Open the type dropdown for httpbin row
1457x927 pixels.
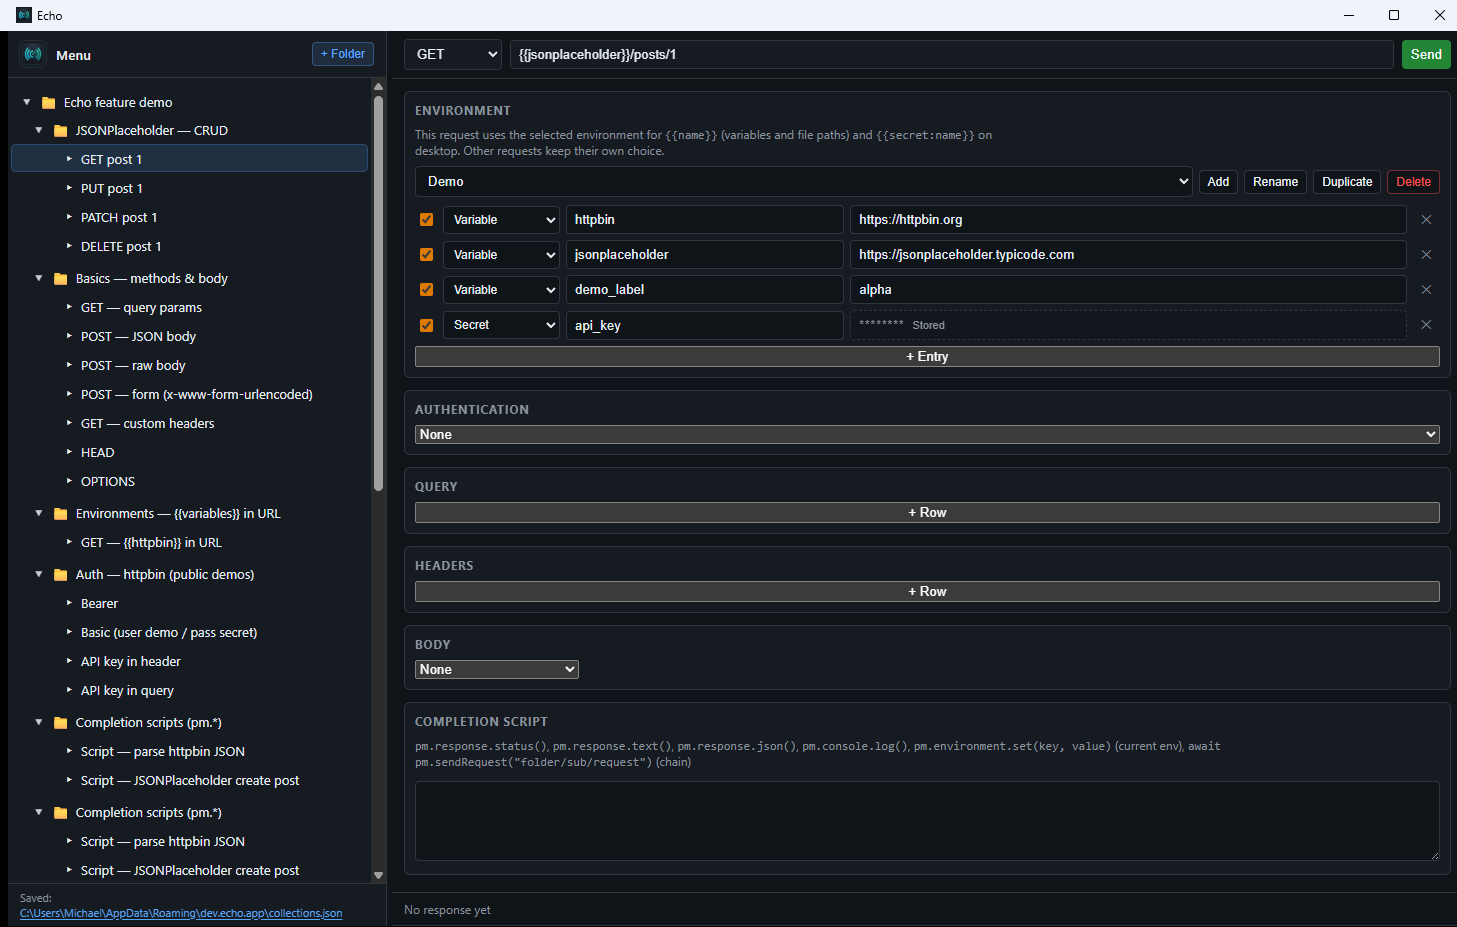(501, 220)
